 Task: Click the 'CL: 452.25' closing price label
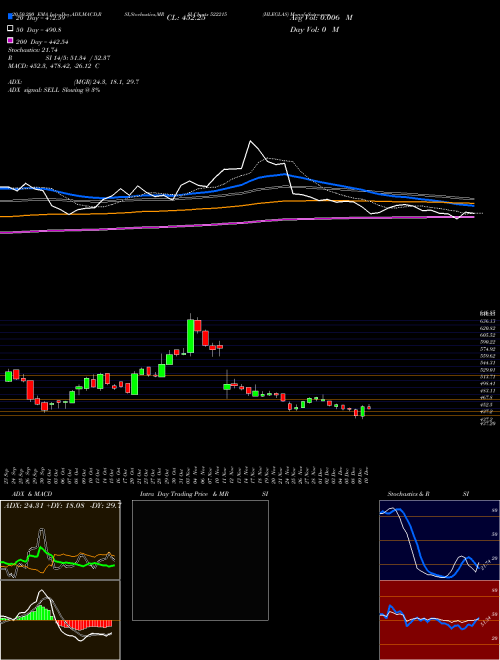coord(186,18)
